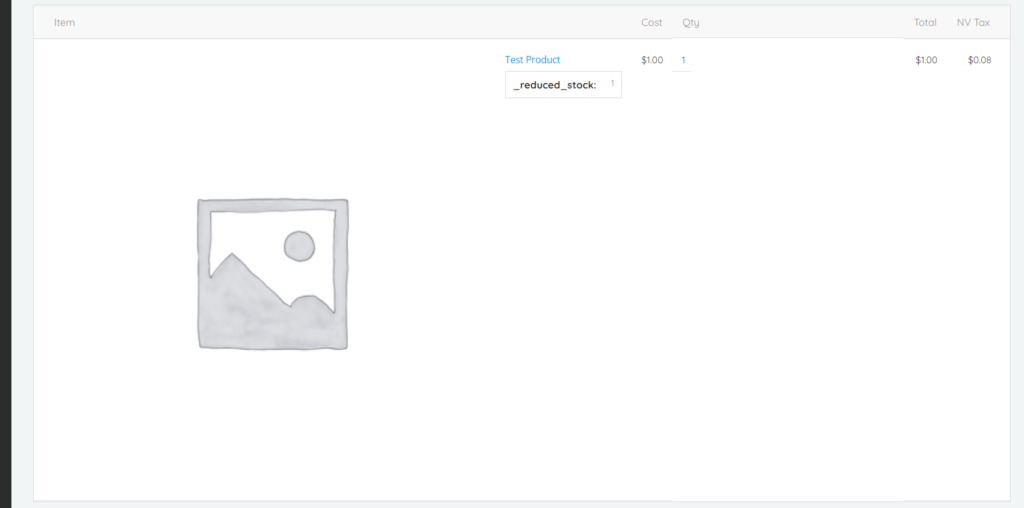Click empty header space between Item and Cost

(350, 22)
